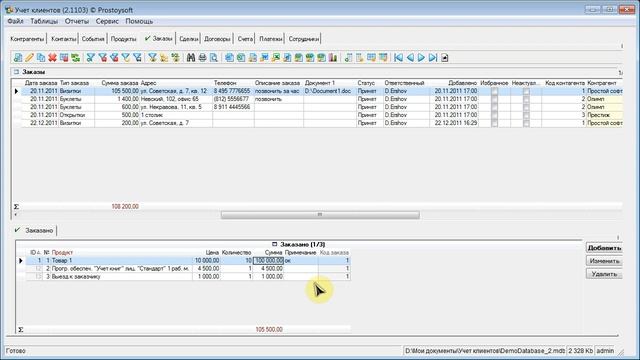Open the Отчеты menu
The image size is (640, 360).
(x=76, y=21)
